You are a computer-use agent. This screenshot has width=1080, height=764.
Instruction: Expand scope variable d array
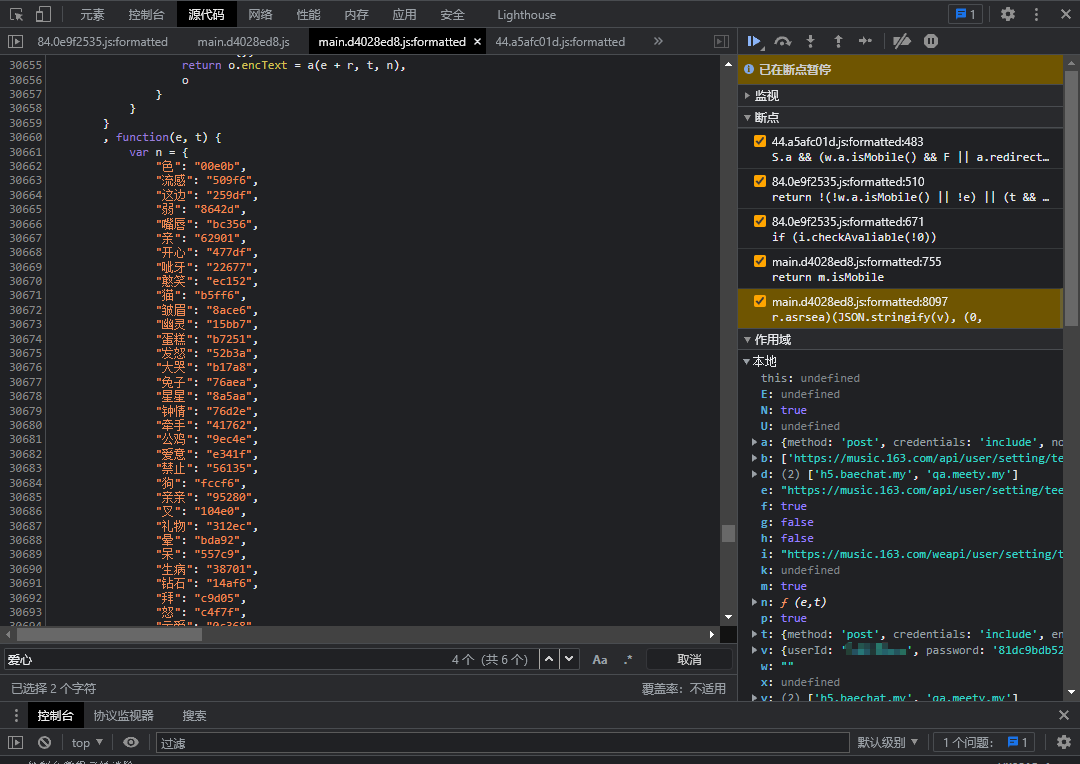pyautogui.click(x=755, y=474)
